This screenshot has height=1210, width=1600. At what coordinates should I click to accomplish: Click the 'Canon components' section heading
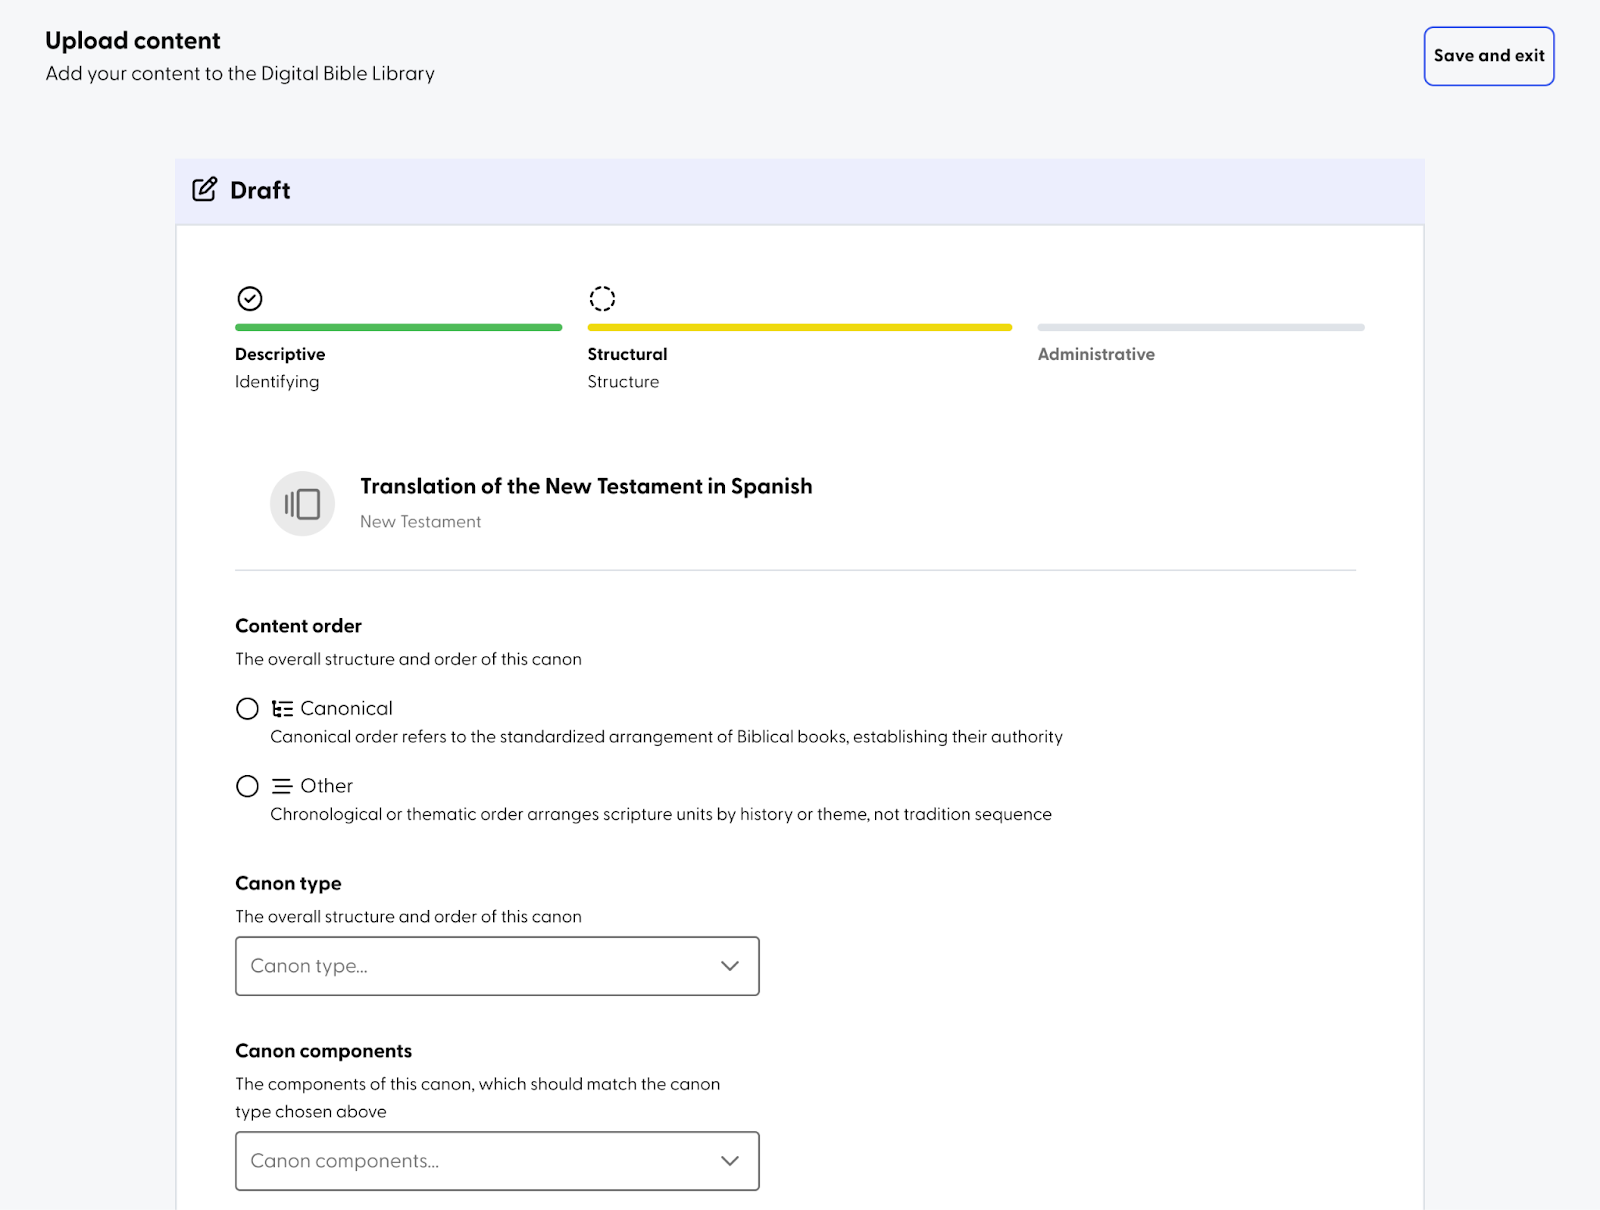tap(323, 1051)
